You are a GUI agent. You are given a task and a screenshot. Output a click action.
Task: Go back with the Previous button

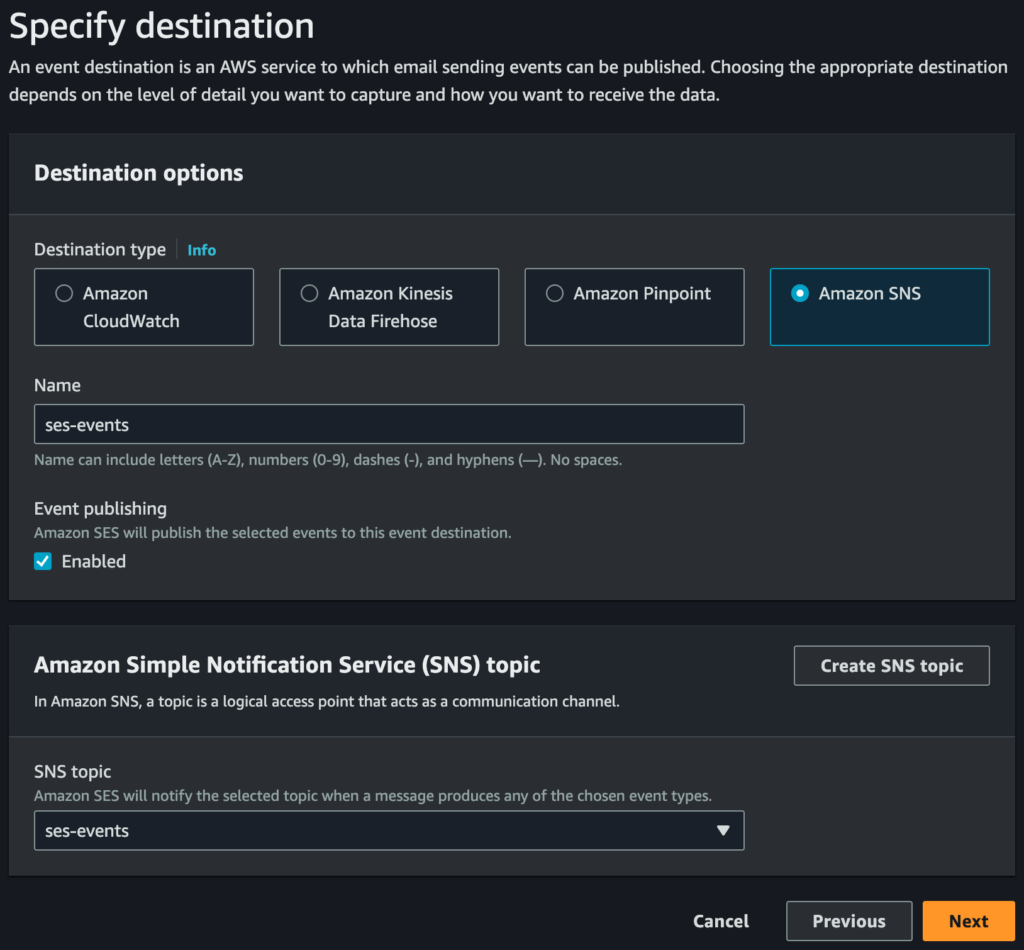pyautogui.click(x=848, y=922)
